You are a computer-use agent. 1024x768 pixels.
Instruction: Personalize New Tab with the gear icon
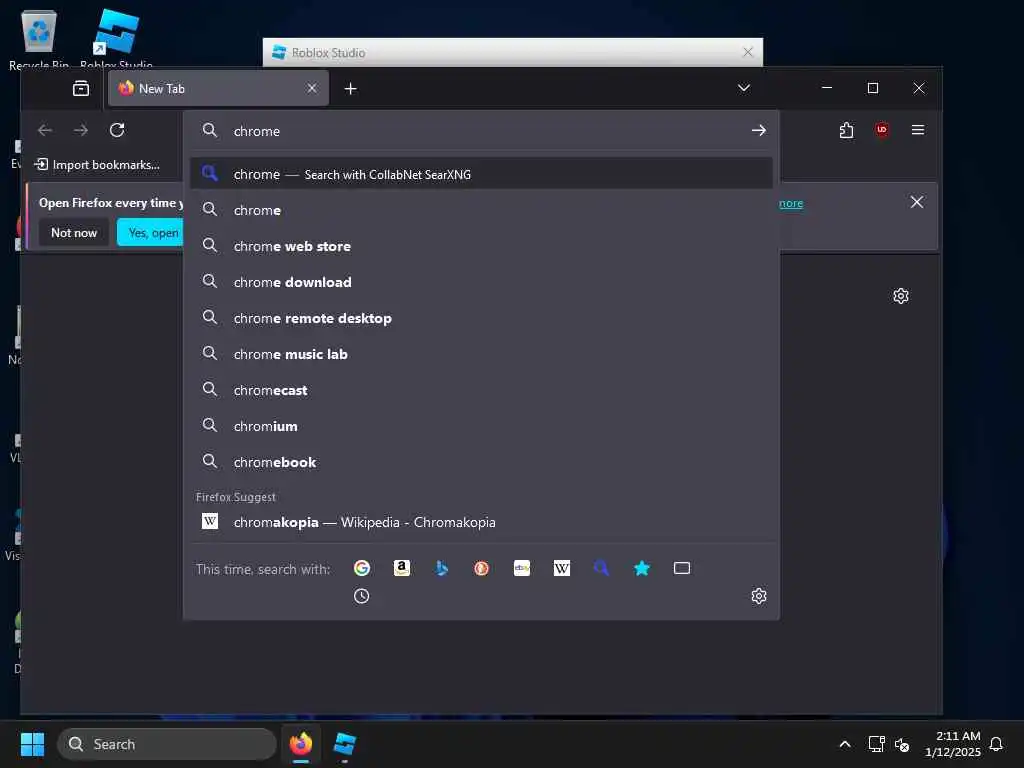(901, 296)
